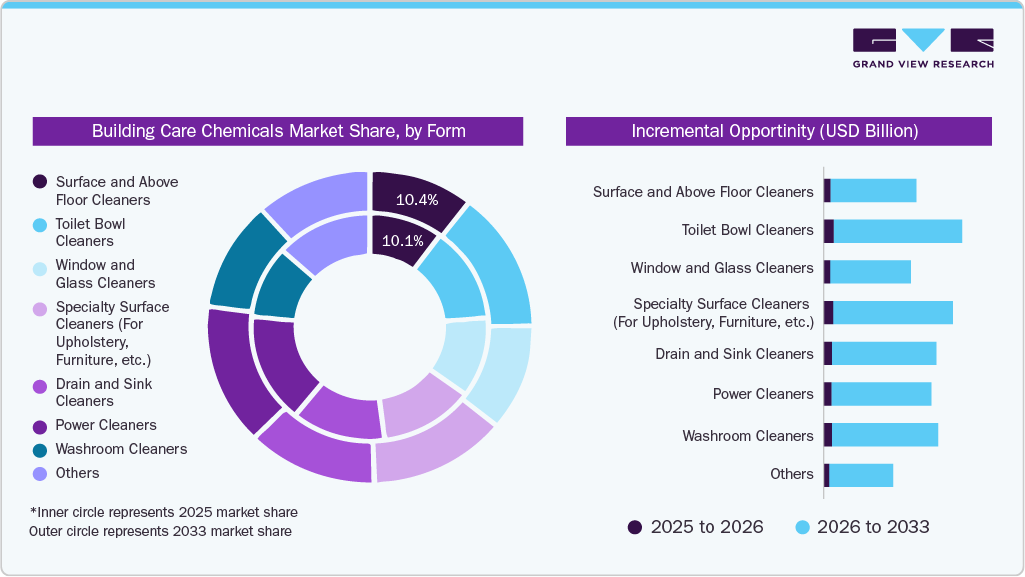
Task: Select the 'Power Cleaners' donut legend label
Action: [106, 425]
